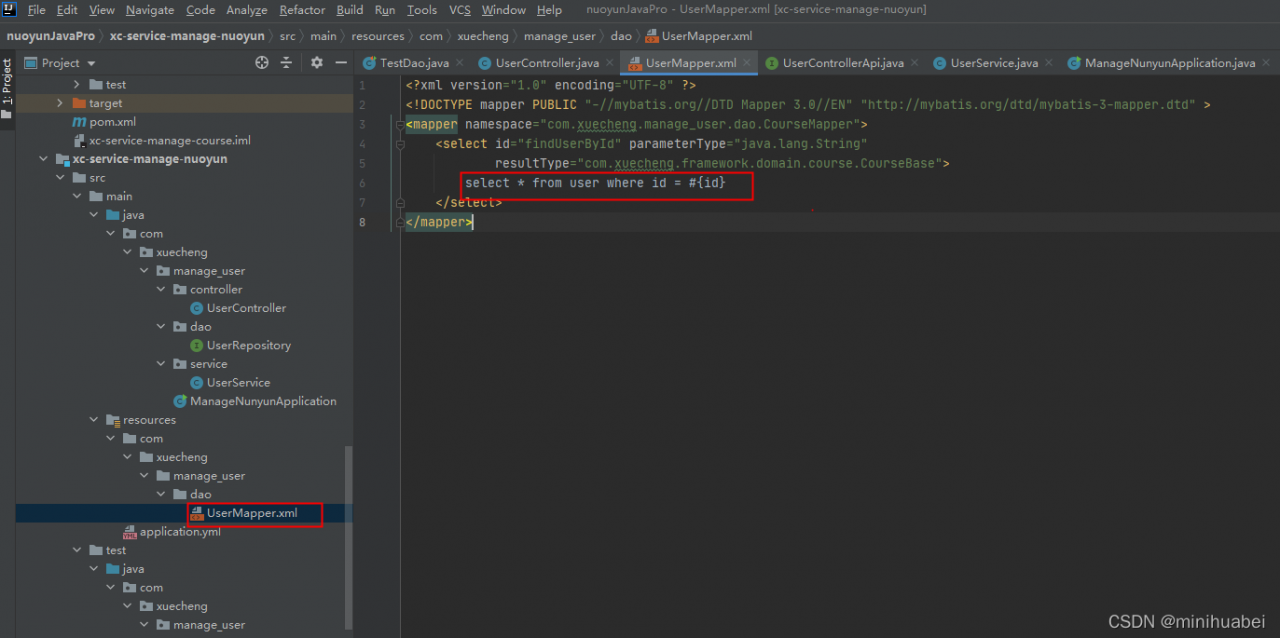
Task: Click the fold marker beside the mapper tag
Action: [399, 125]
